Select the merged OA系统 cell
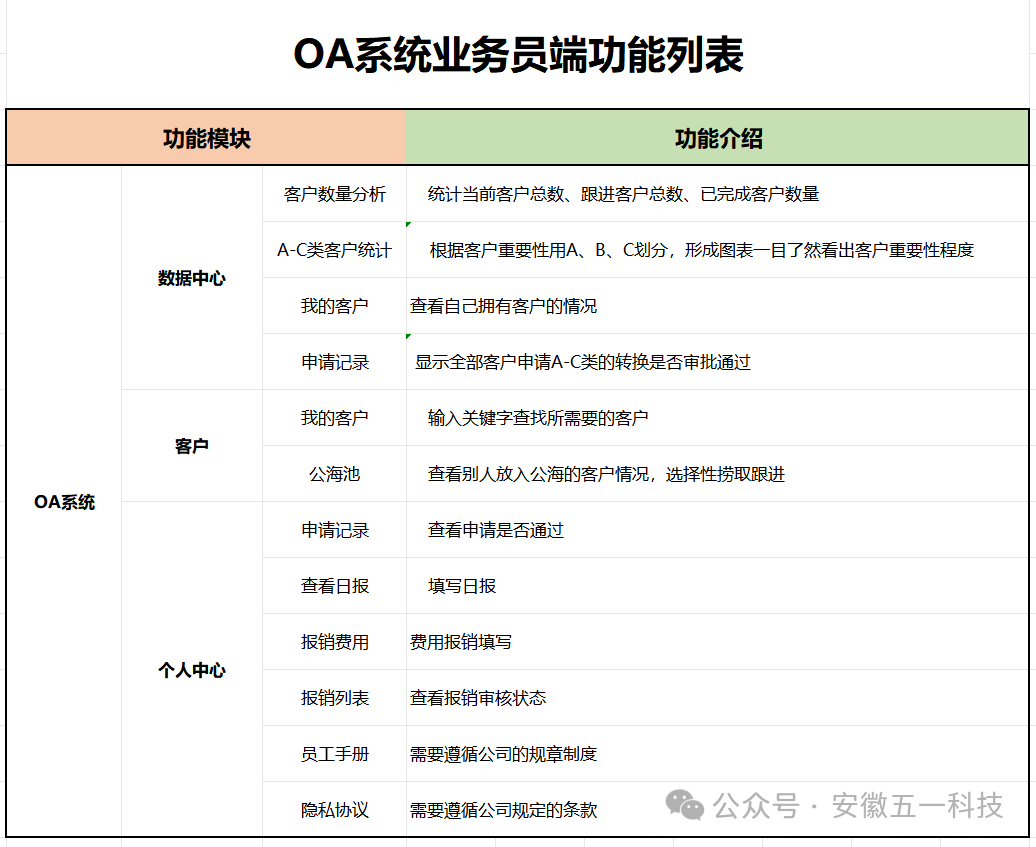This screenshot has width=1036, height=847. point(64,502)
